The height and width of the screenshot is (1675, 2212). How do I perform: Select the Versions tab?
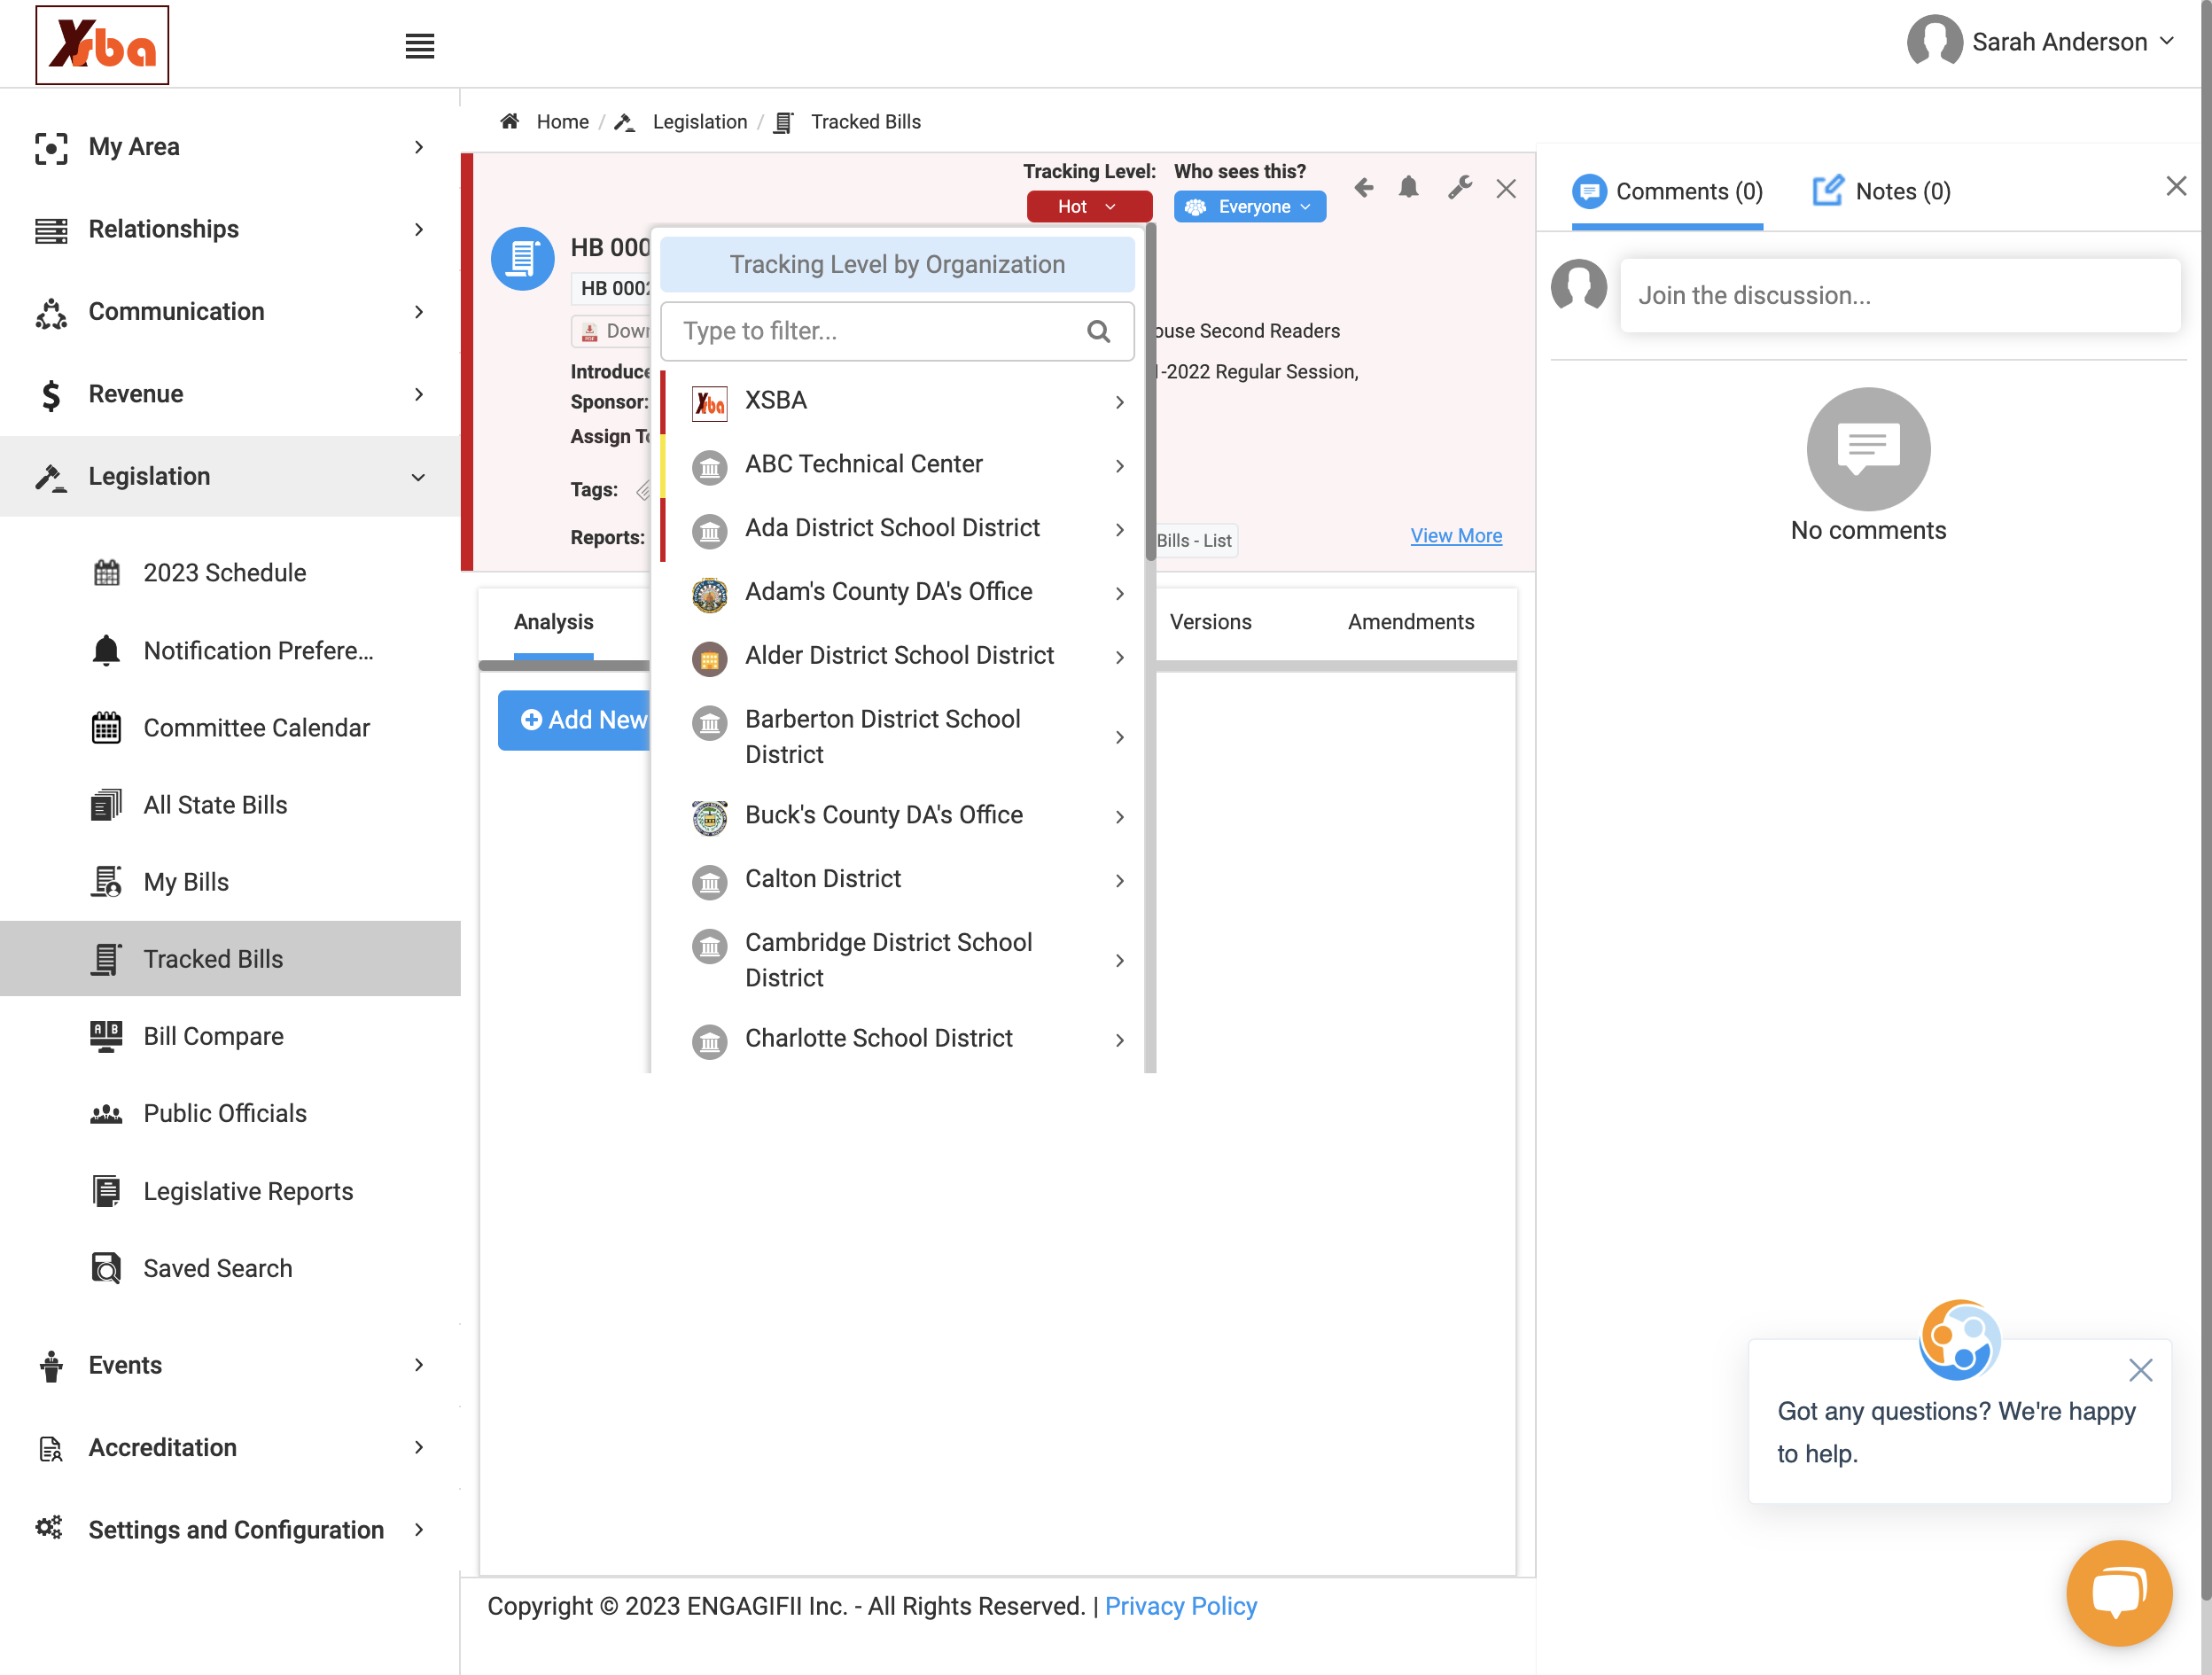pyautogui.click(x=1210, y=622)
